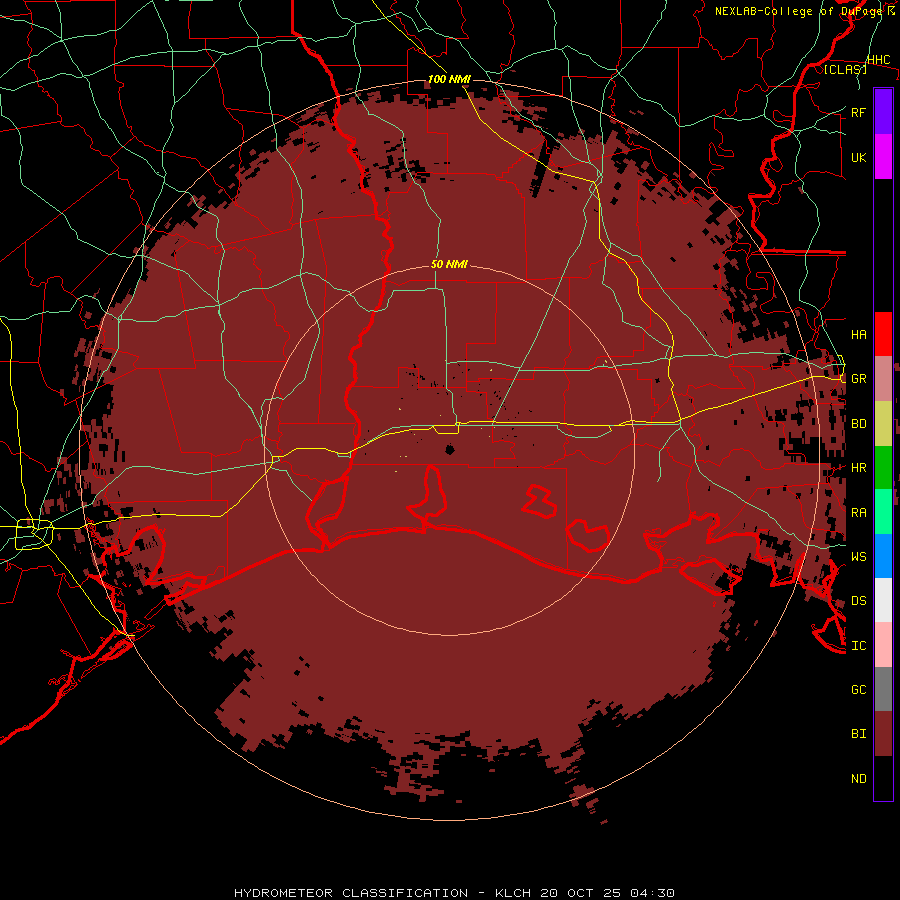Click the HA red legend swatch
The height and width of the screenshot is (900, 900).
883,334
